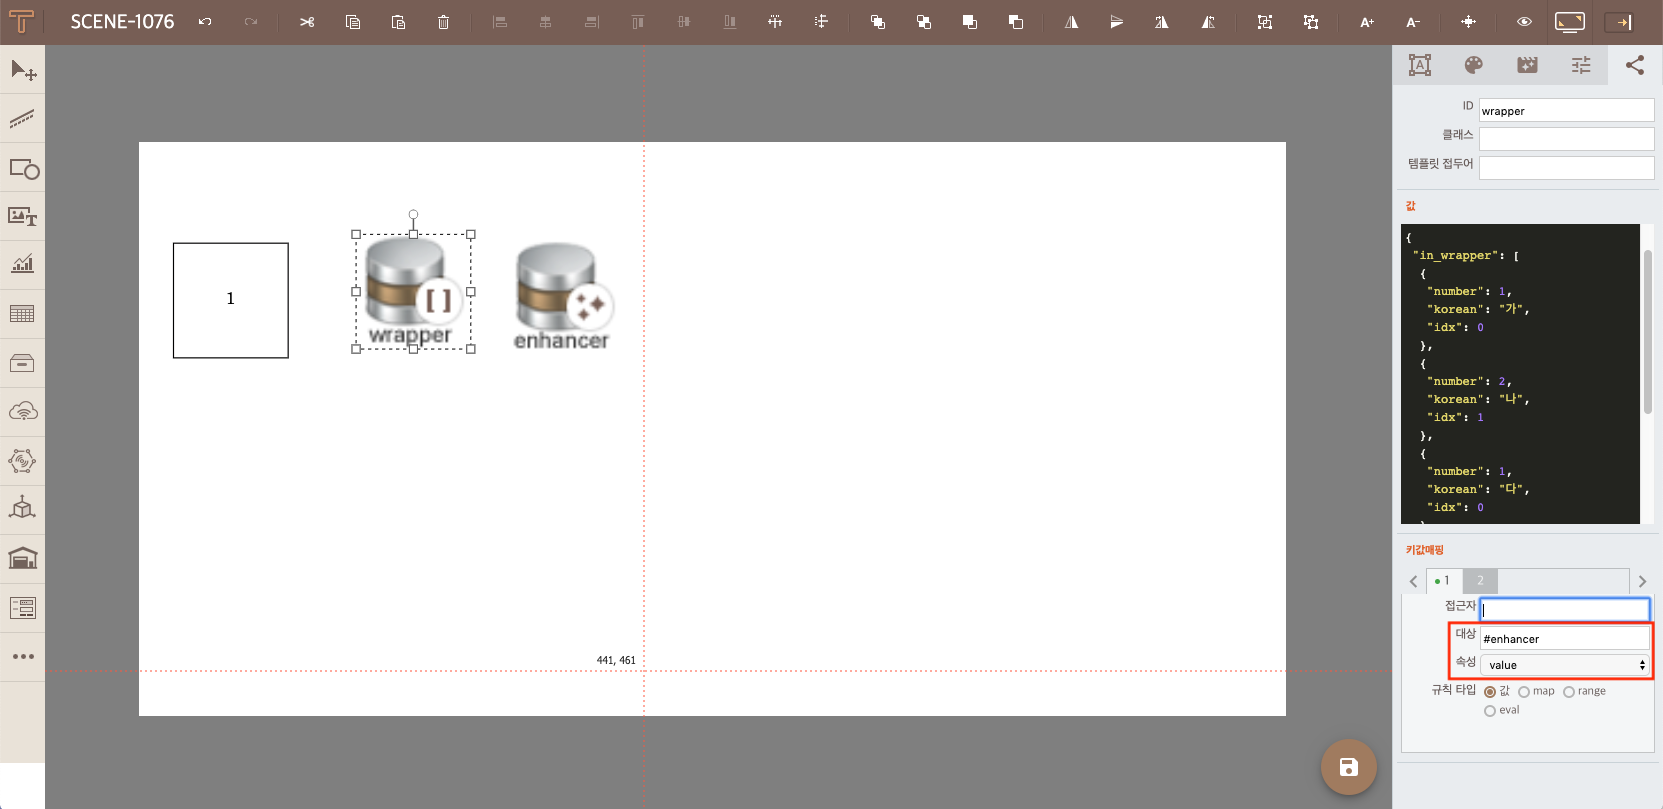Select the enhancer component on canvas
The height and width of the screenshot is (809, 1663).
point(561,297)
